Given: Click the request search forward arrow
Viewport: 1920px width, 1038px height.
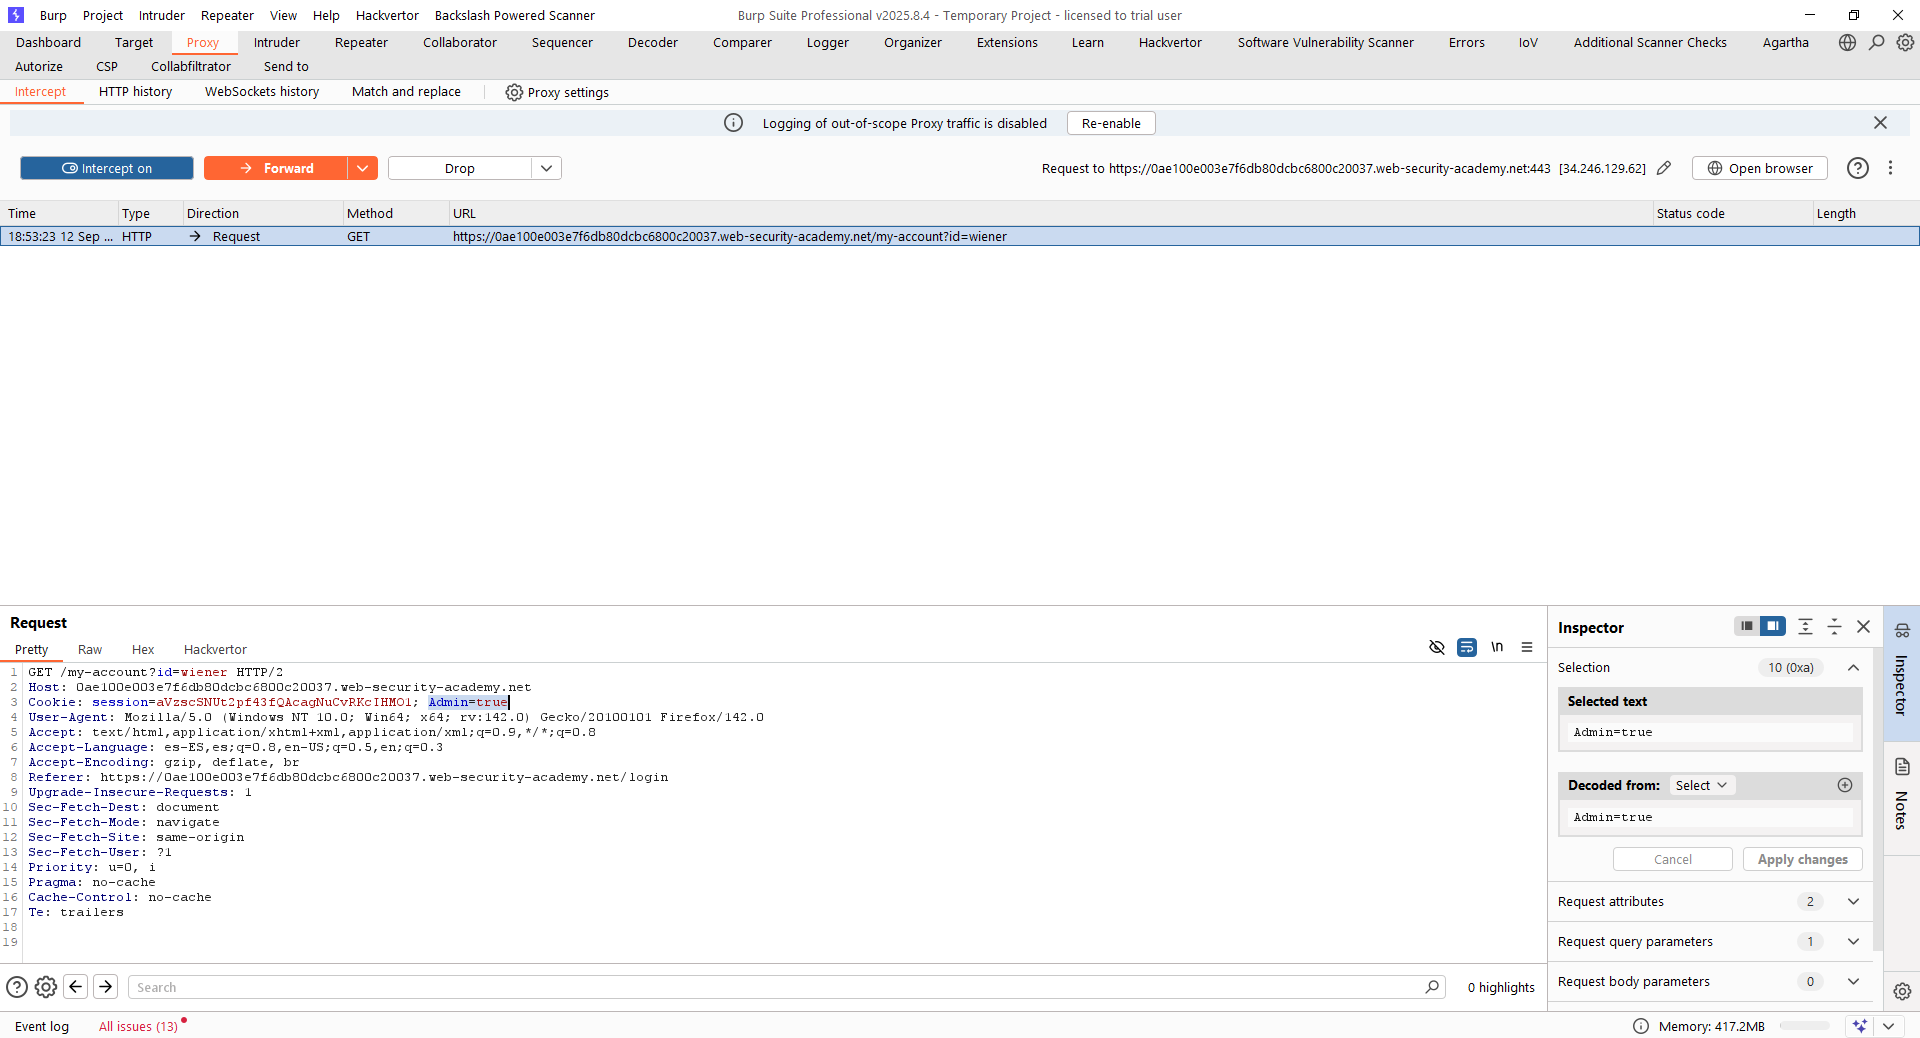Looking at the screenshot, I should tap(106, 987).
